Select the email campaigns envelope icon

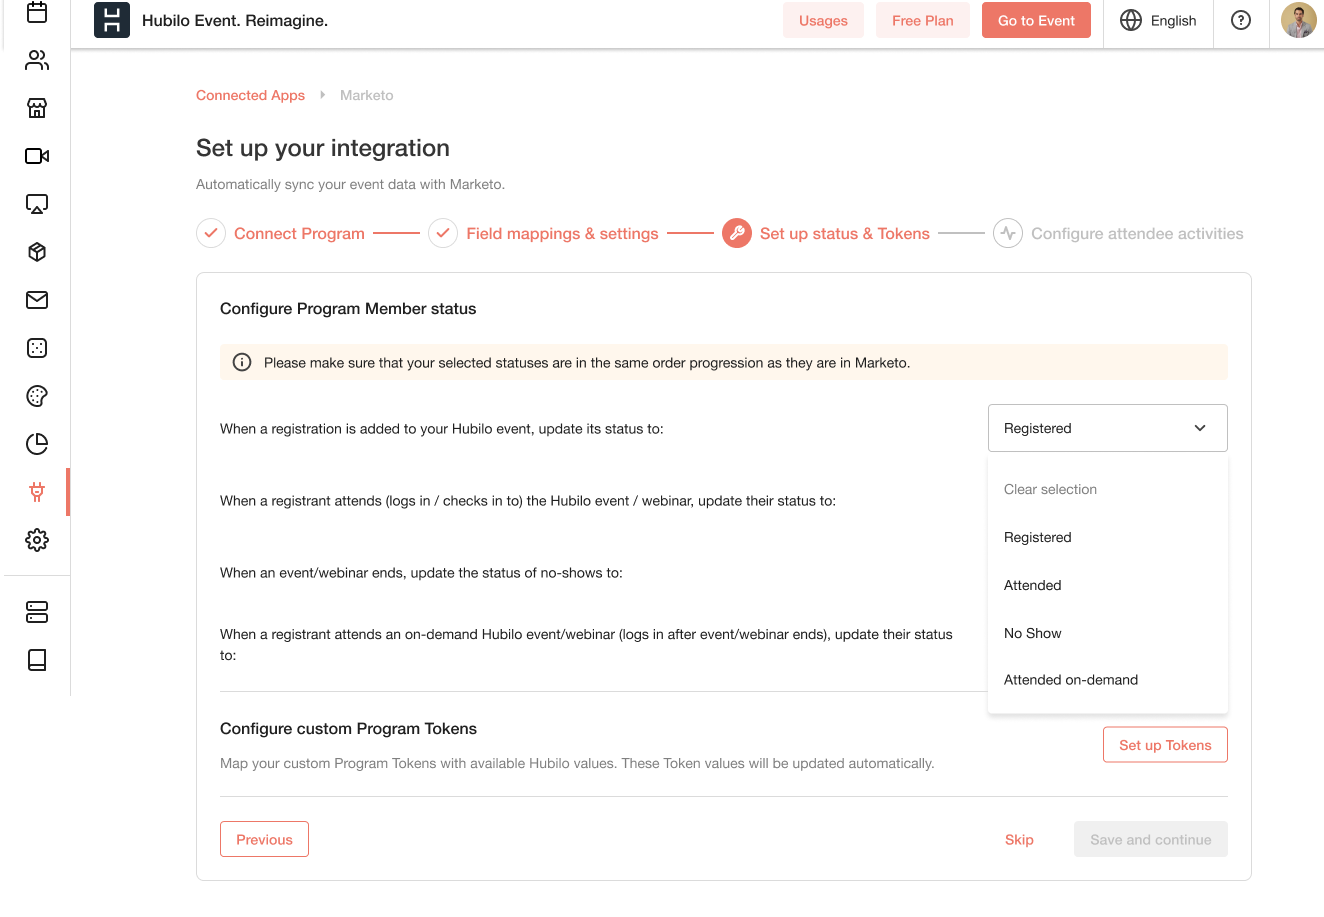[37, 300]
